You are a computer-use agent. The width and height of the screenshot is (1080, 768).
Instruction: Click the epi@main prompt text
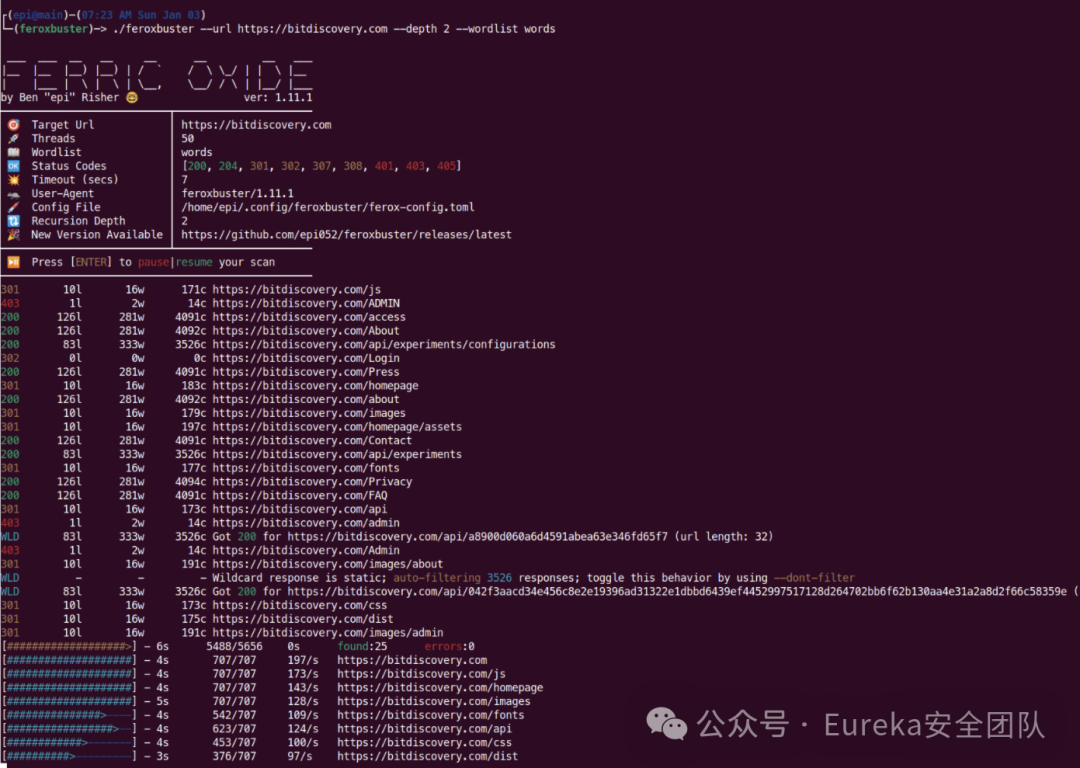pos(38,14)
